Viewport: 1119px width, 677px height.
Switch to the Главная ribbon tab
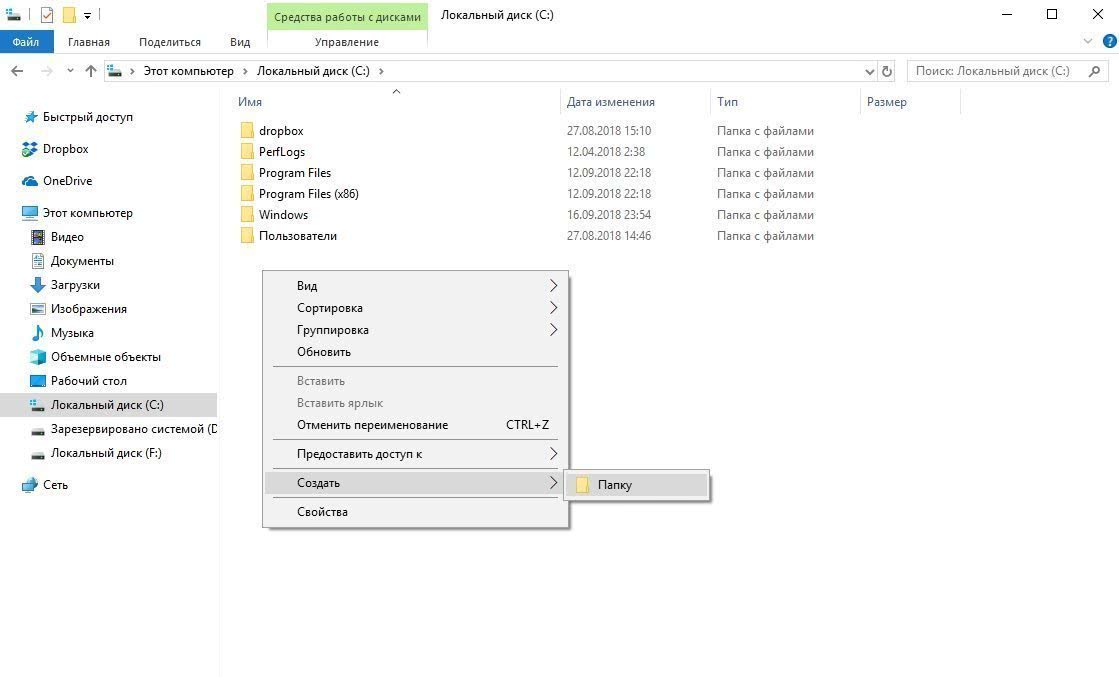89,42
